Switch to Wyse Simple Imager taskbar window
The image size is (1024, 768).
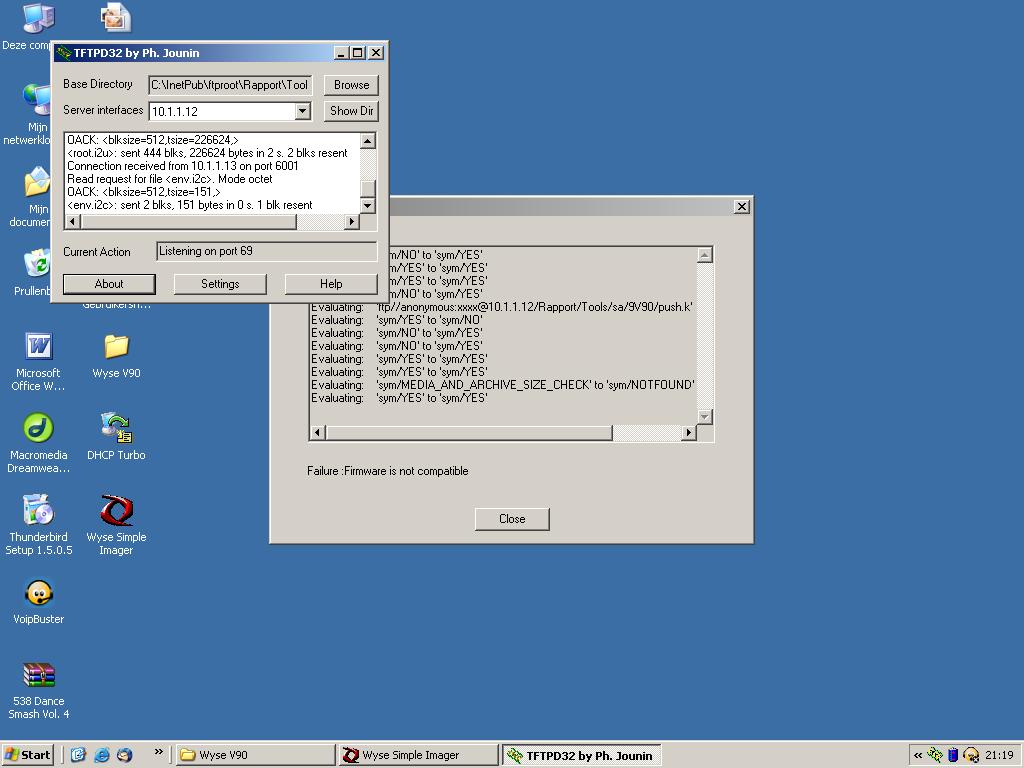(x=419, y=755)
